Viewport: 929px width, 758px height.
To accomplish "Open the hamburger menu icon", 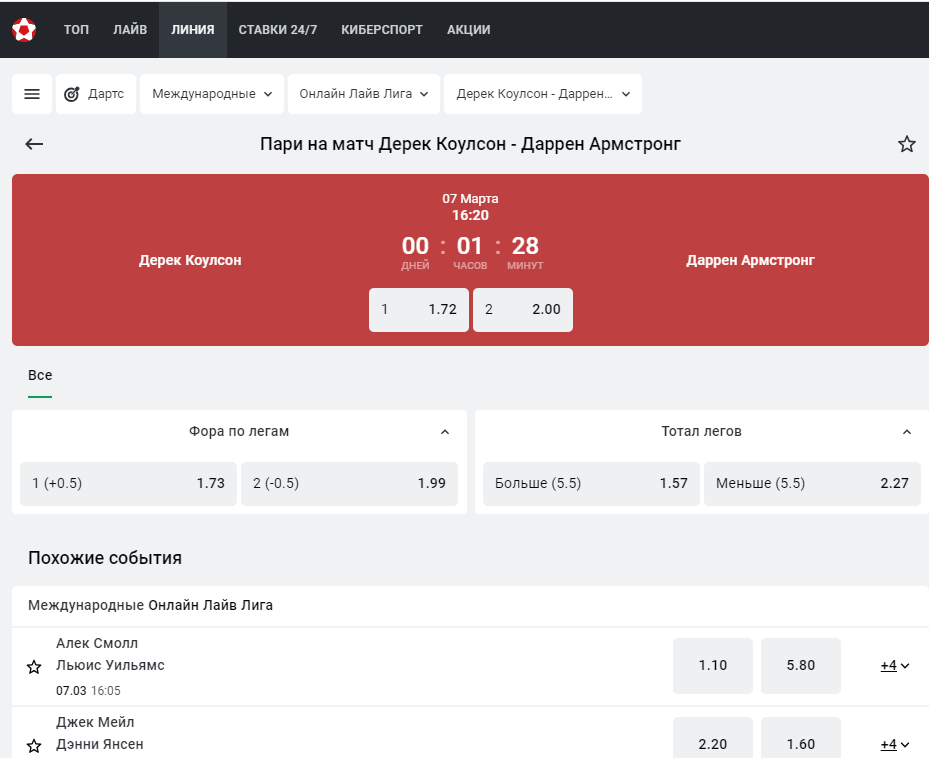I will 32,94.
